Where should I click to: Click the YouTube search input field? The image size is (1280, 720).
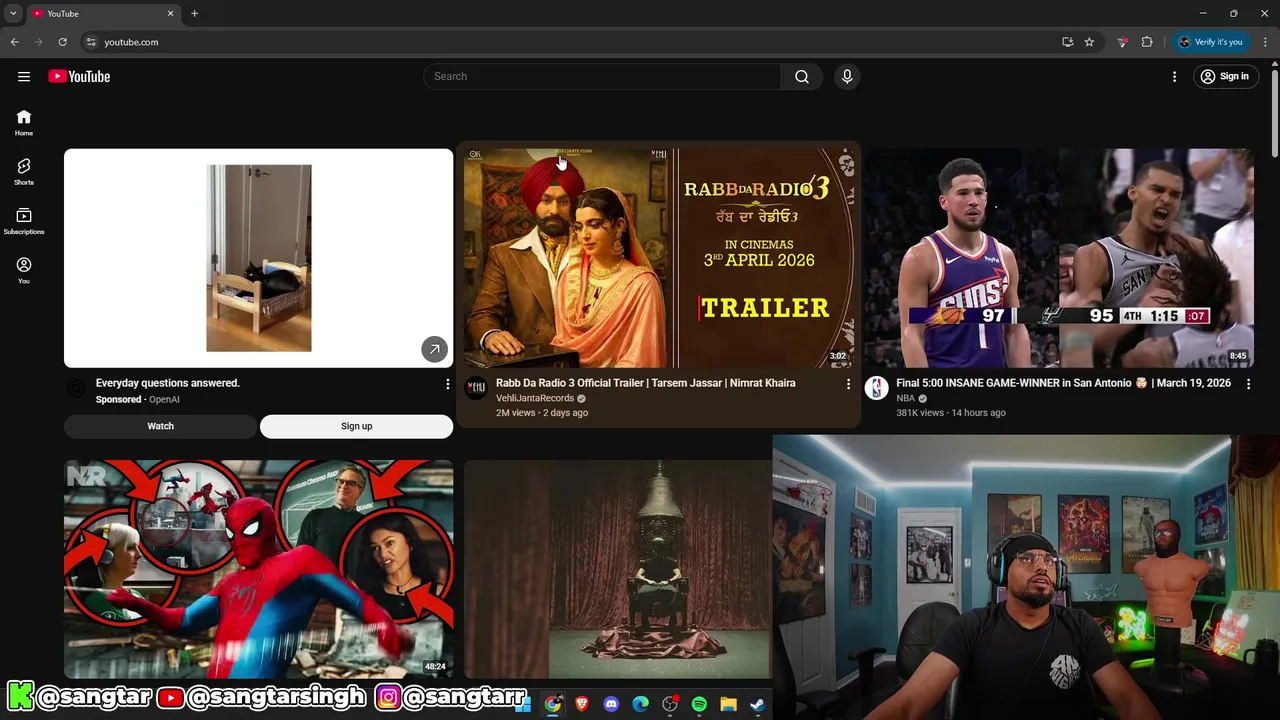pyautogui.click(x=602, y=76)
